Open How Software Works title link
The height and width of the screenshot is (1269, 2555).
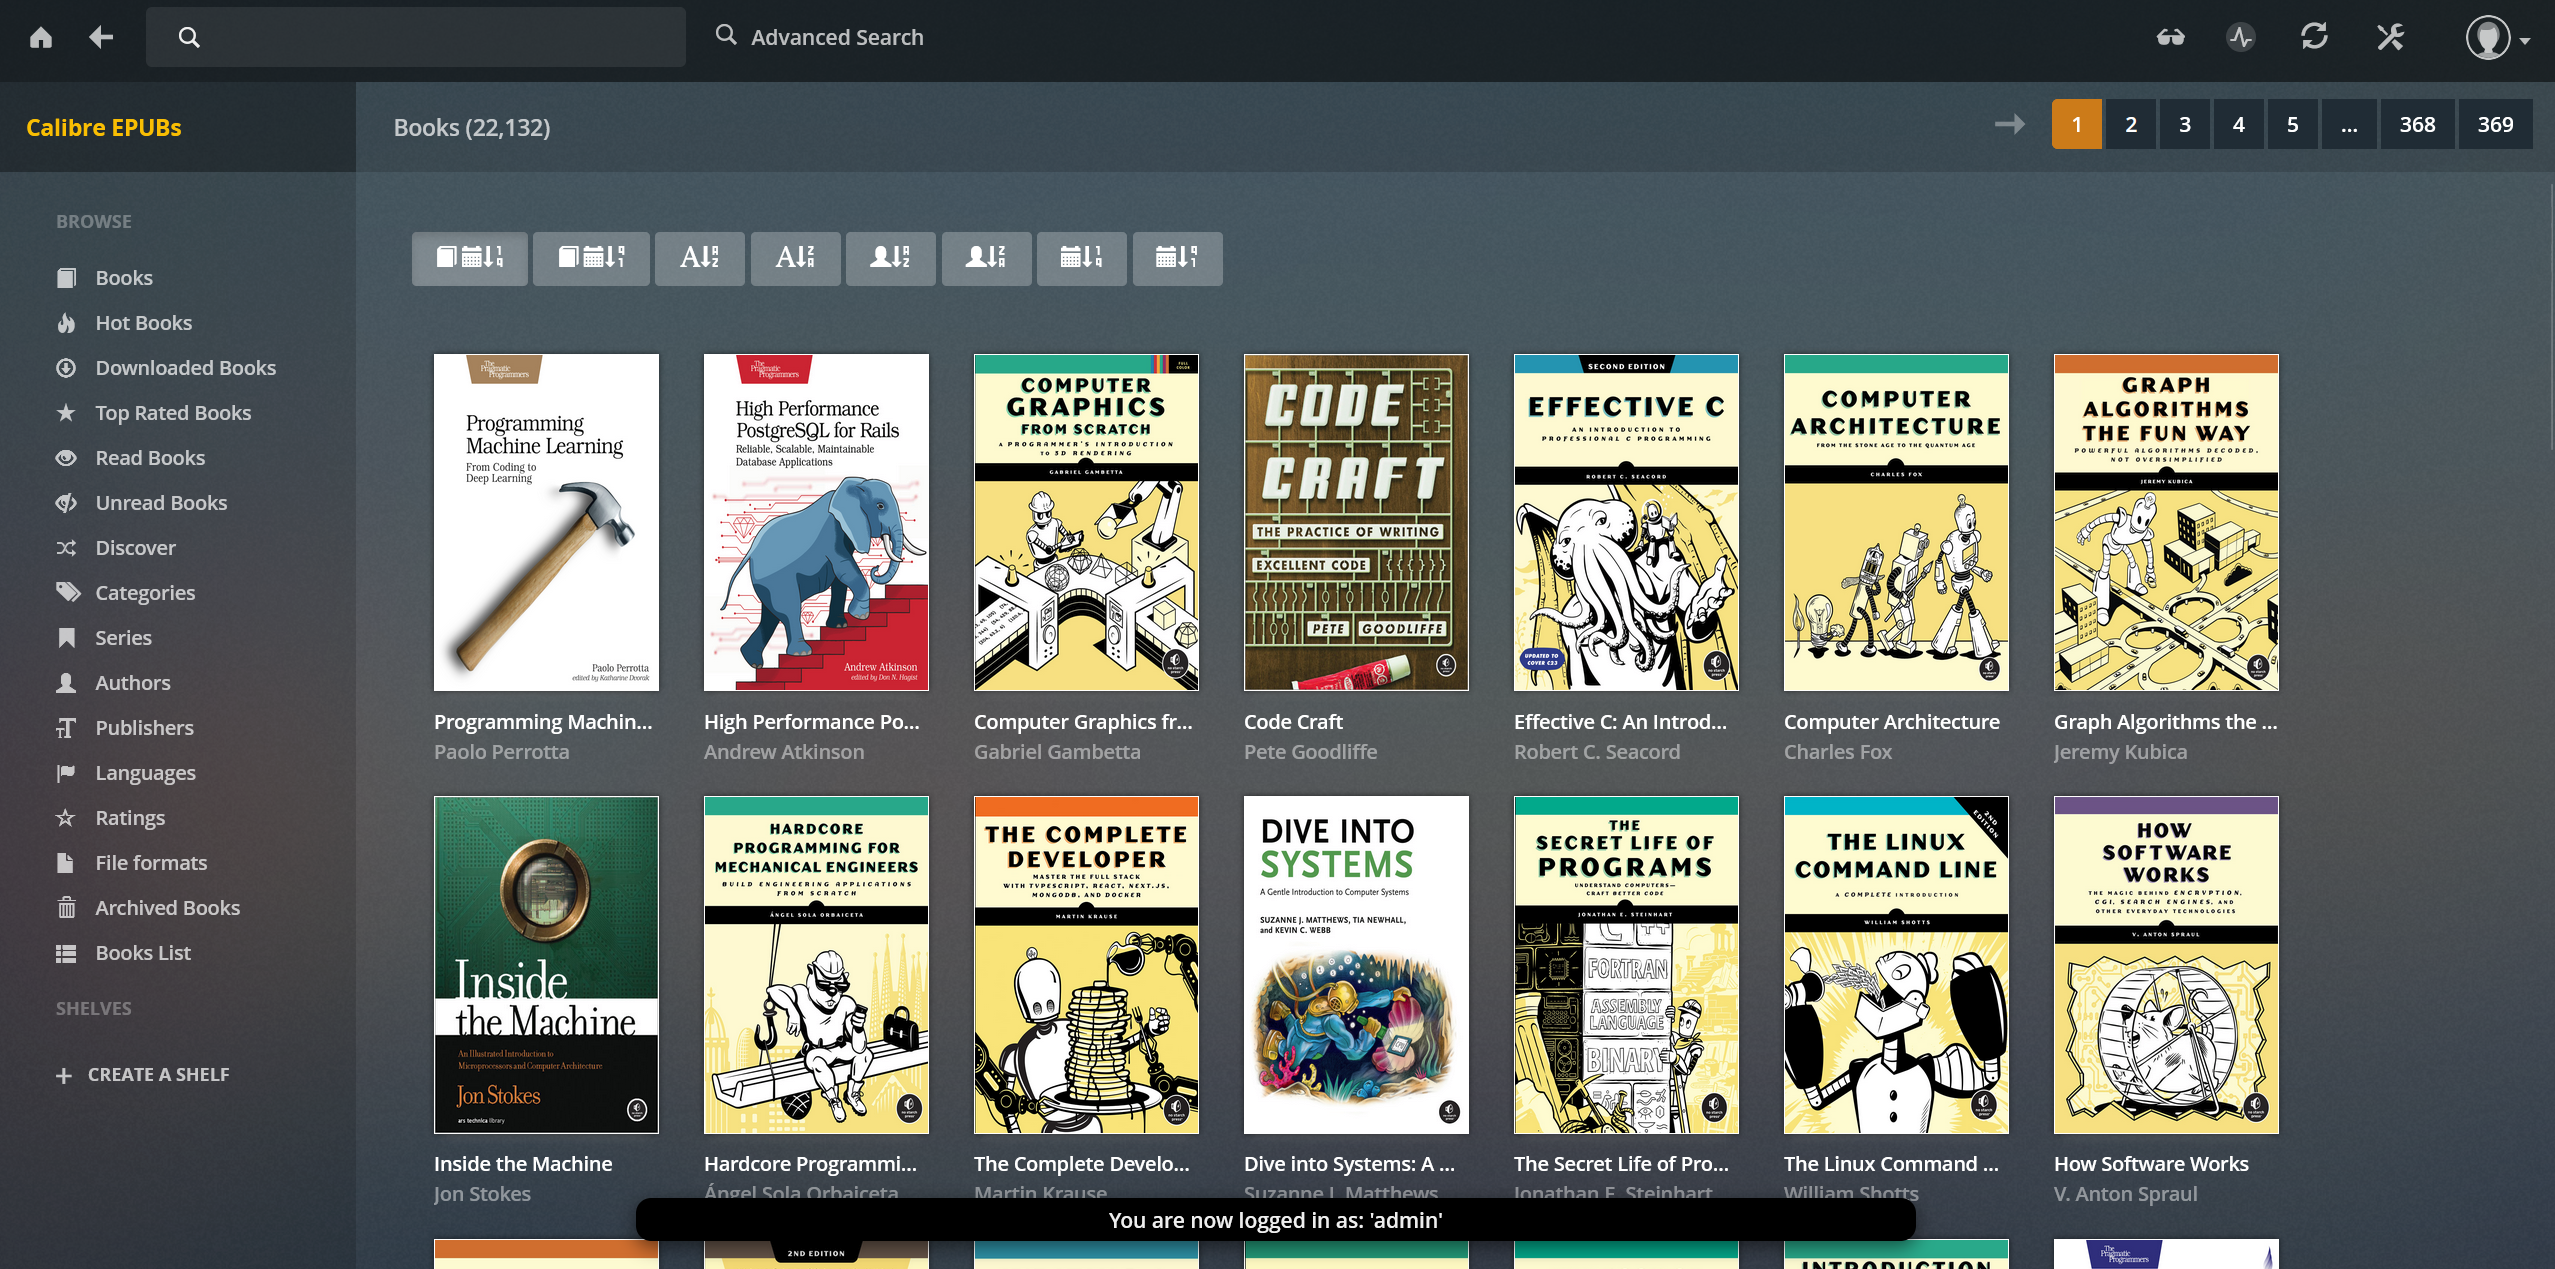(2151, 1163)
